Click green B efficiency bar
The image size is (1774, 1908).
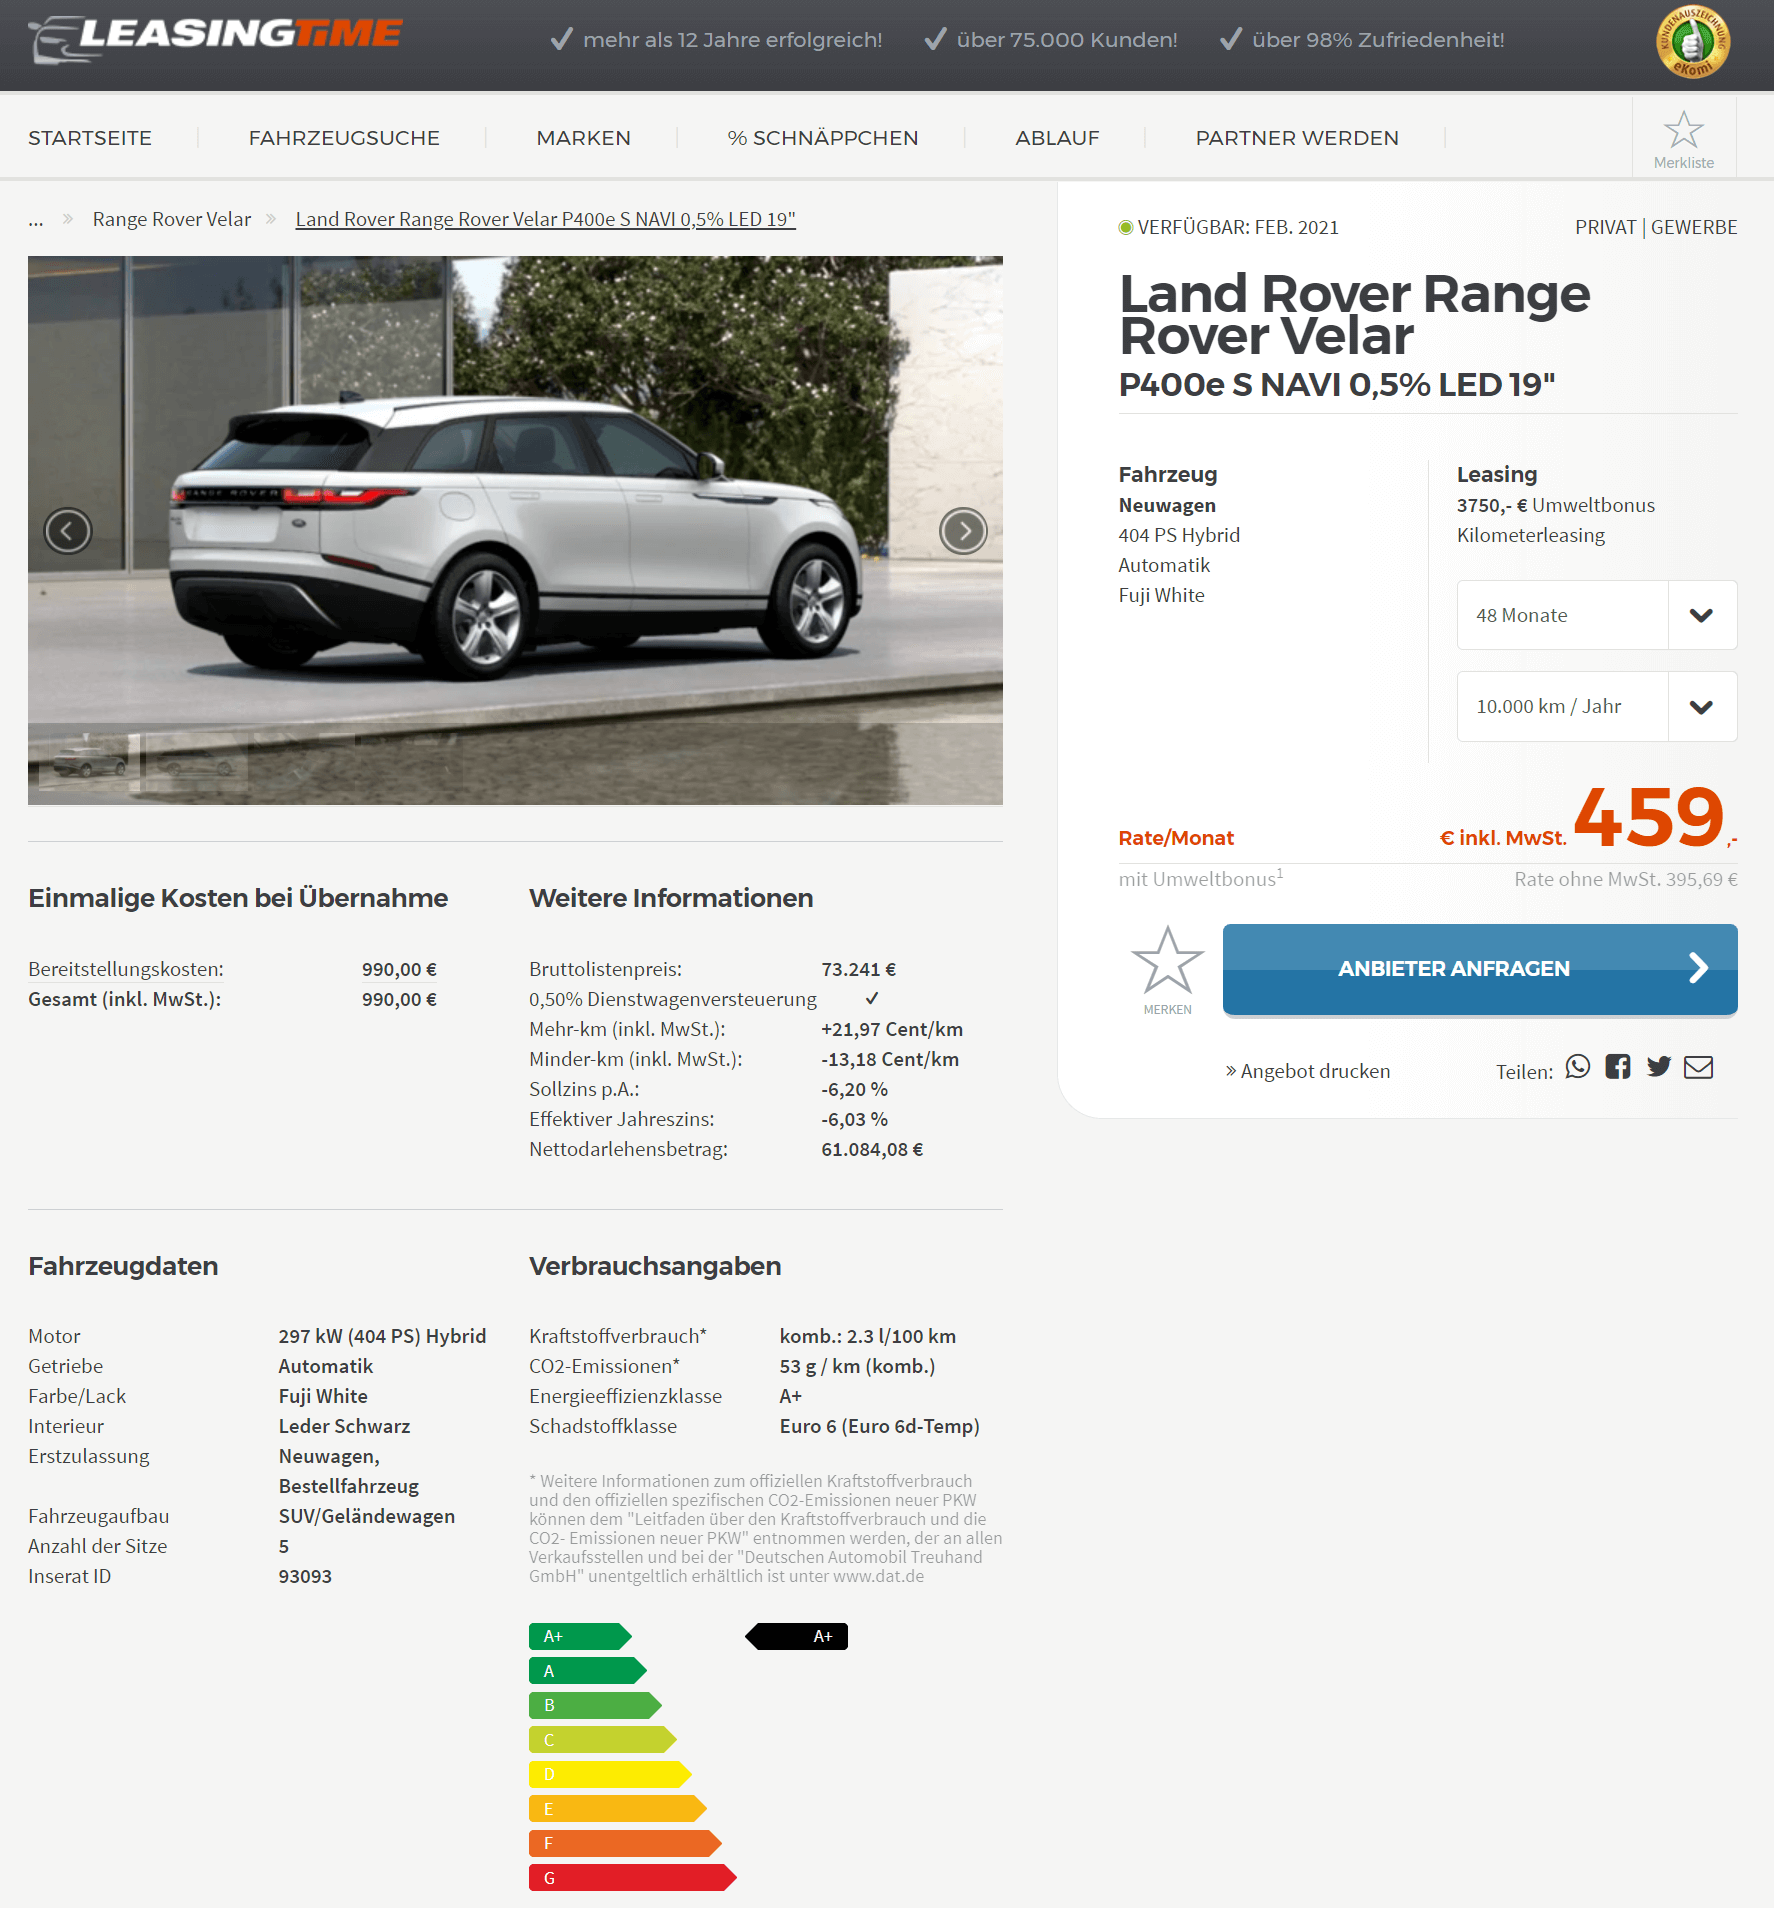[595, 1705]
